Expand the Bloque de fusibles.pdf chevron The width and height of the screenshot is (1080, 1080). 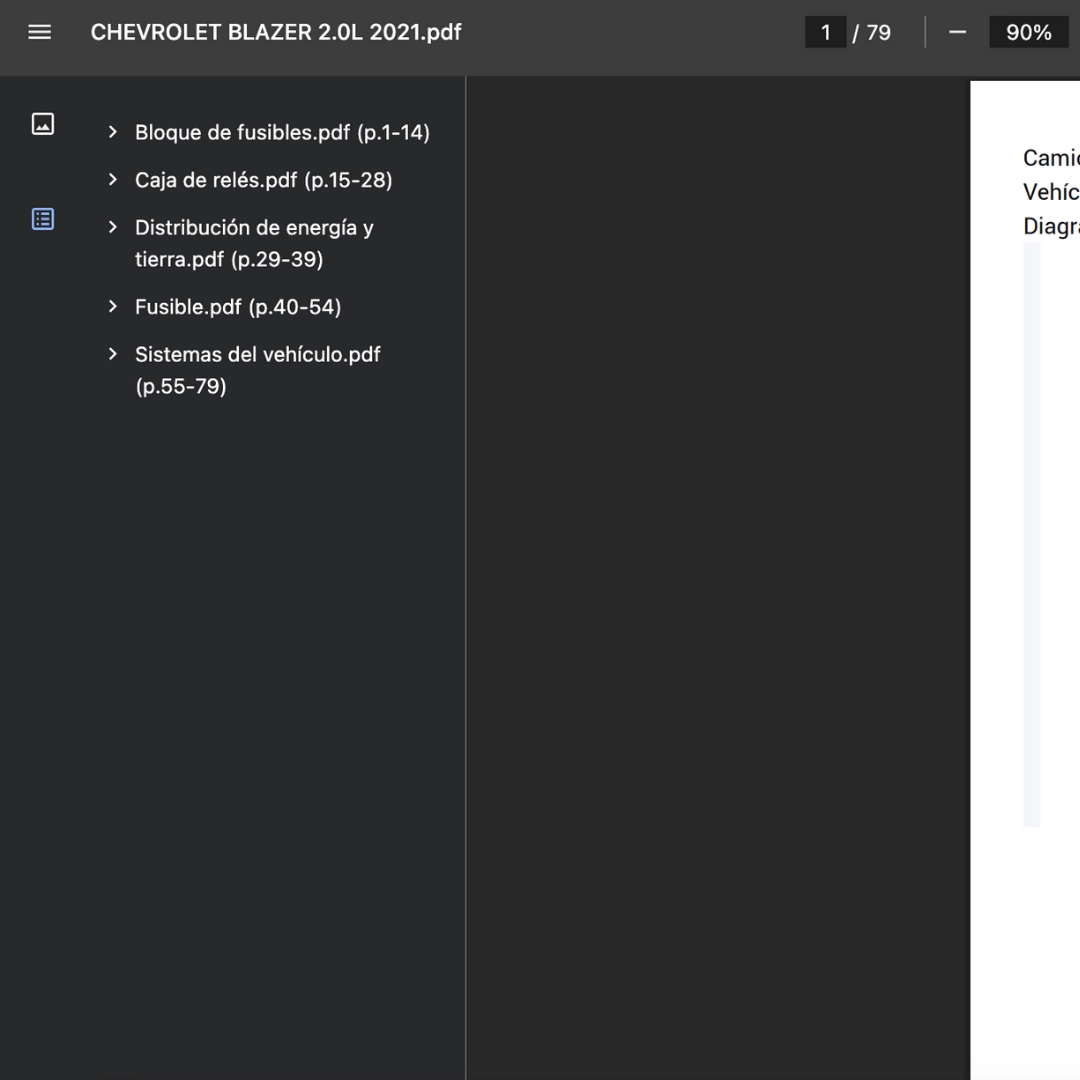(x=113, y=132)
